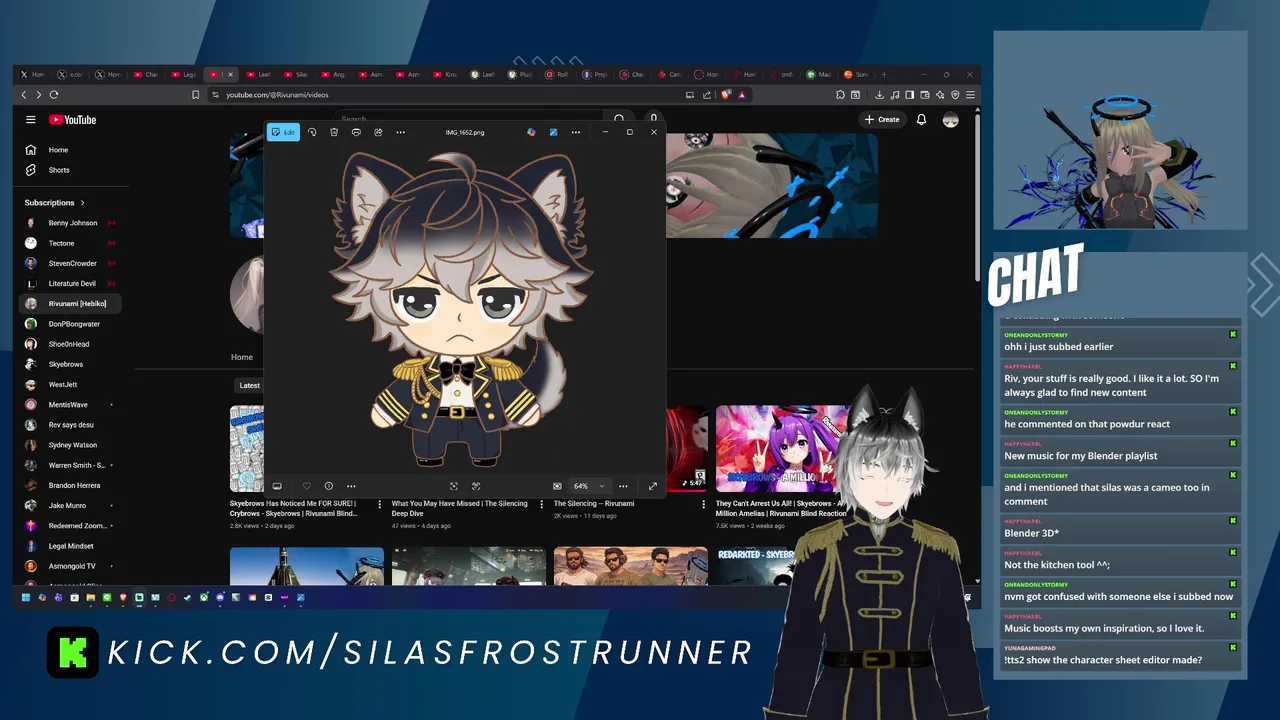
Task: Open title bar more options beside Designer icon
Action: point(575,132)
